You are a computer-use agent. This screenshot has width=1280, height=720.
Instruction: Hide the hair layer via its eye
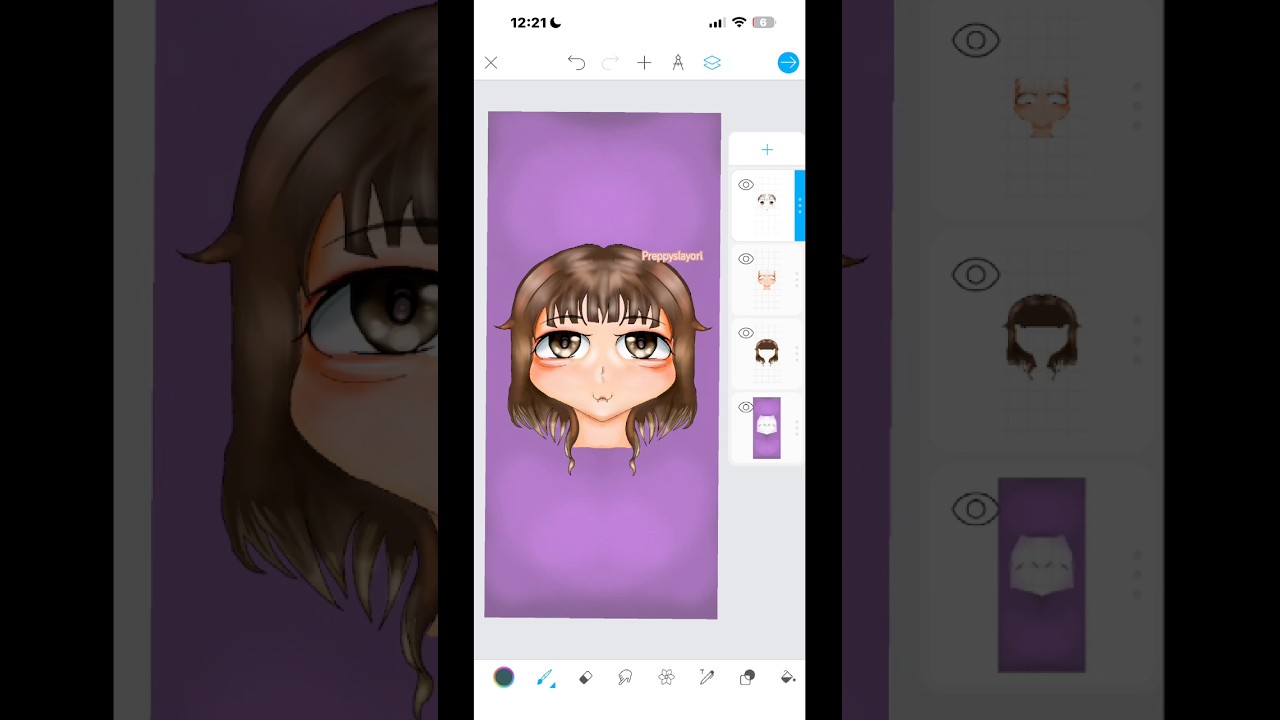(x=746, y=333)
